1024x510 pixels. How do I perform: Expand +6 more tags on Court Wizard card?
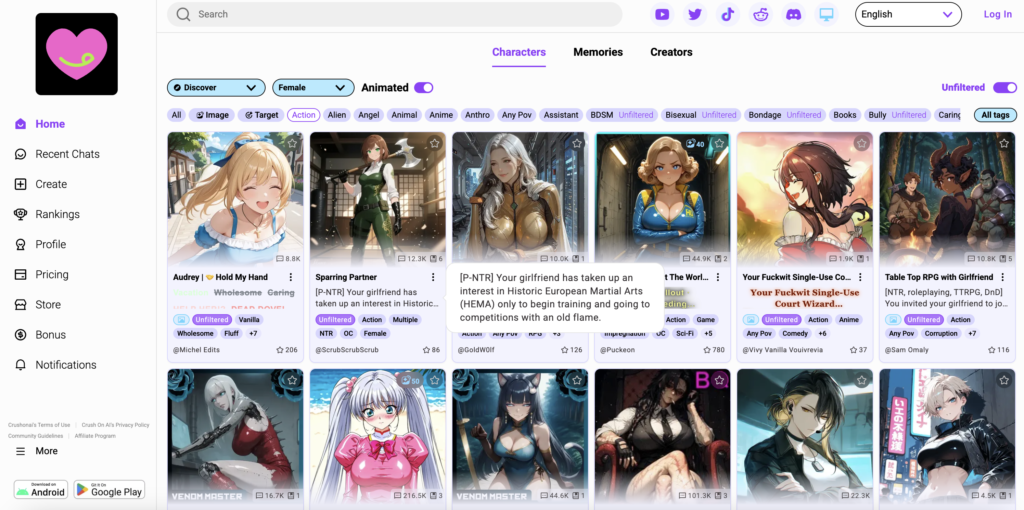[822, 334]
